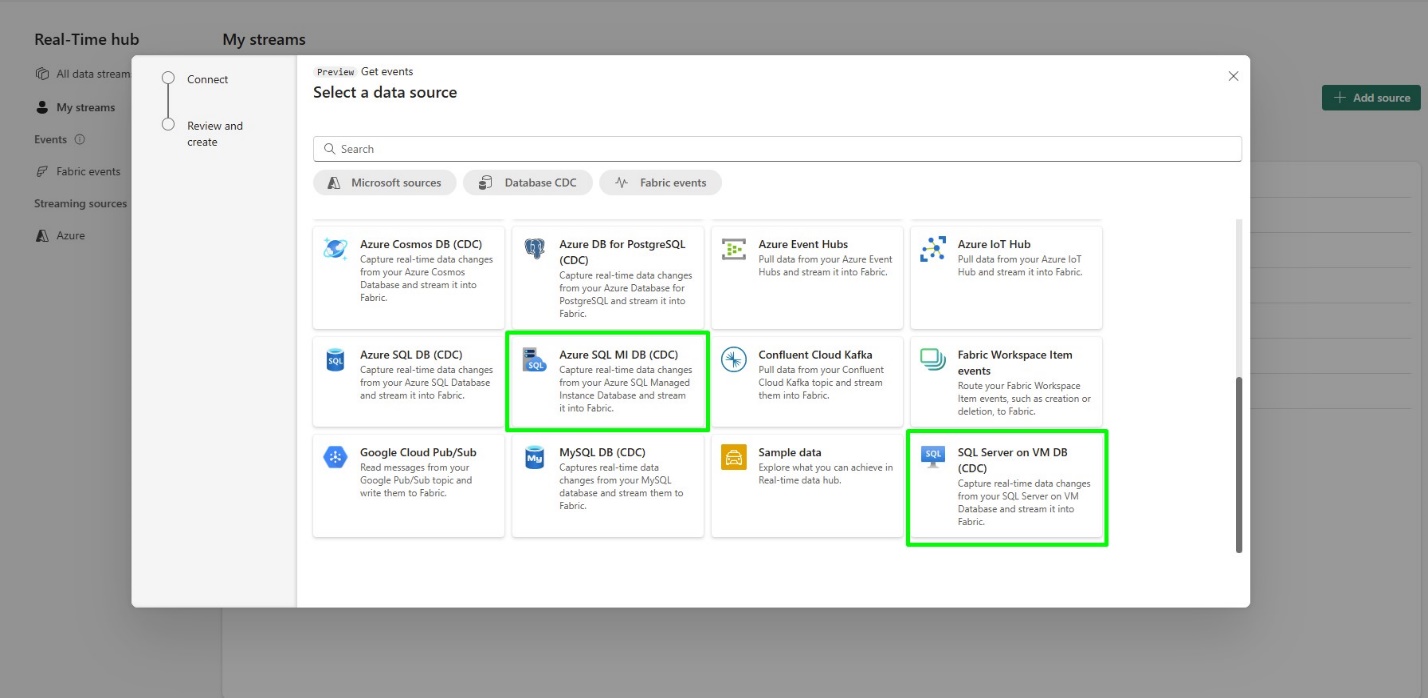Viewport: 1428px width, 698px height.
Task: Click the Preview badge
Action: (x=335, y=72)
